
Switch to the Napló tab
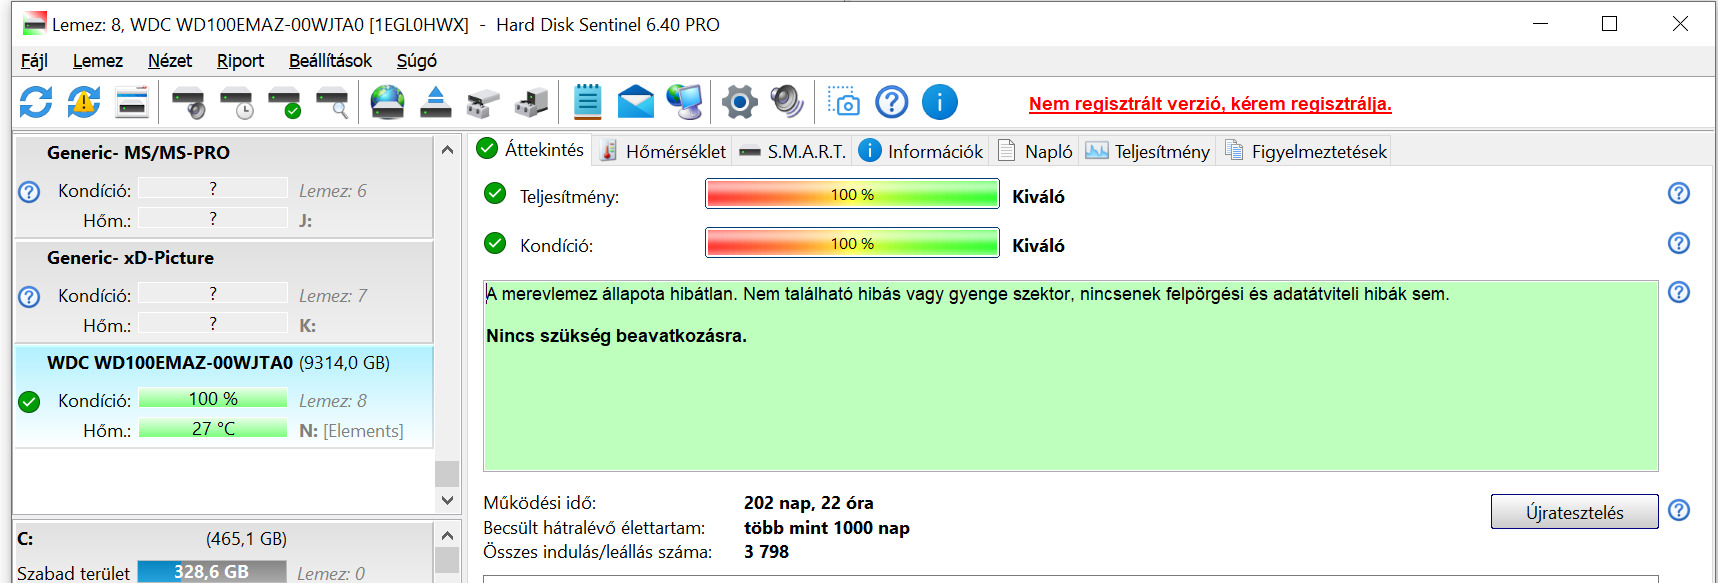tap(1036, 151)
